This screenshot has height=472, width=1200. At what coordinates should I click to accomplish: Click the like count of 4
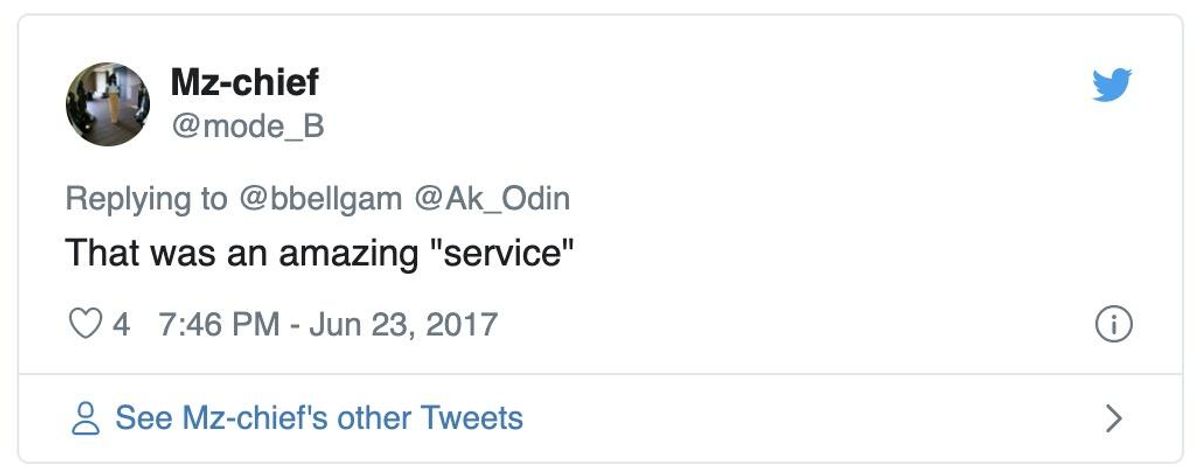121,324
